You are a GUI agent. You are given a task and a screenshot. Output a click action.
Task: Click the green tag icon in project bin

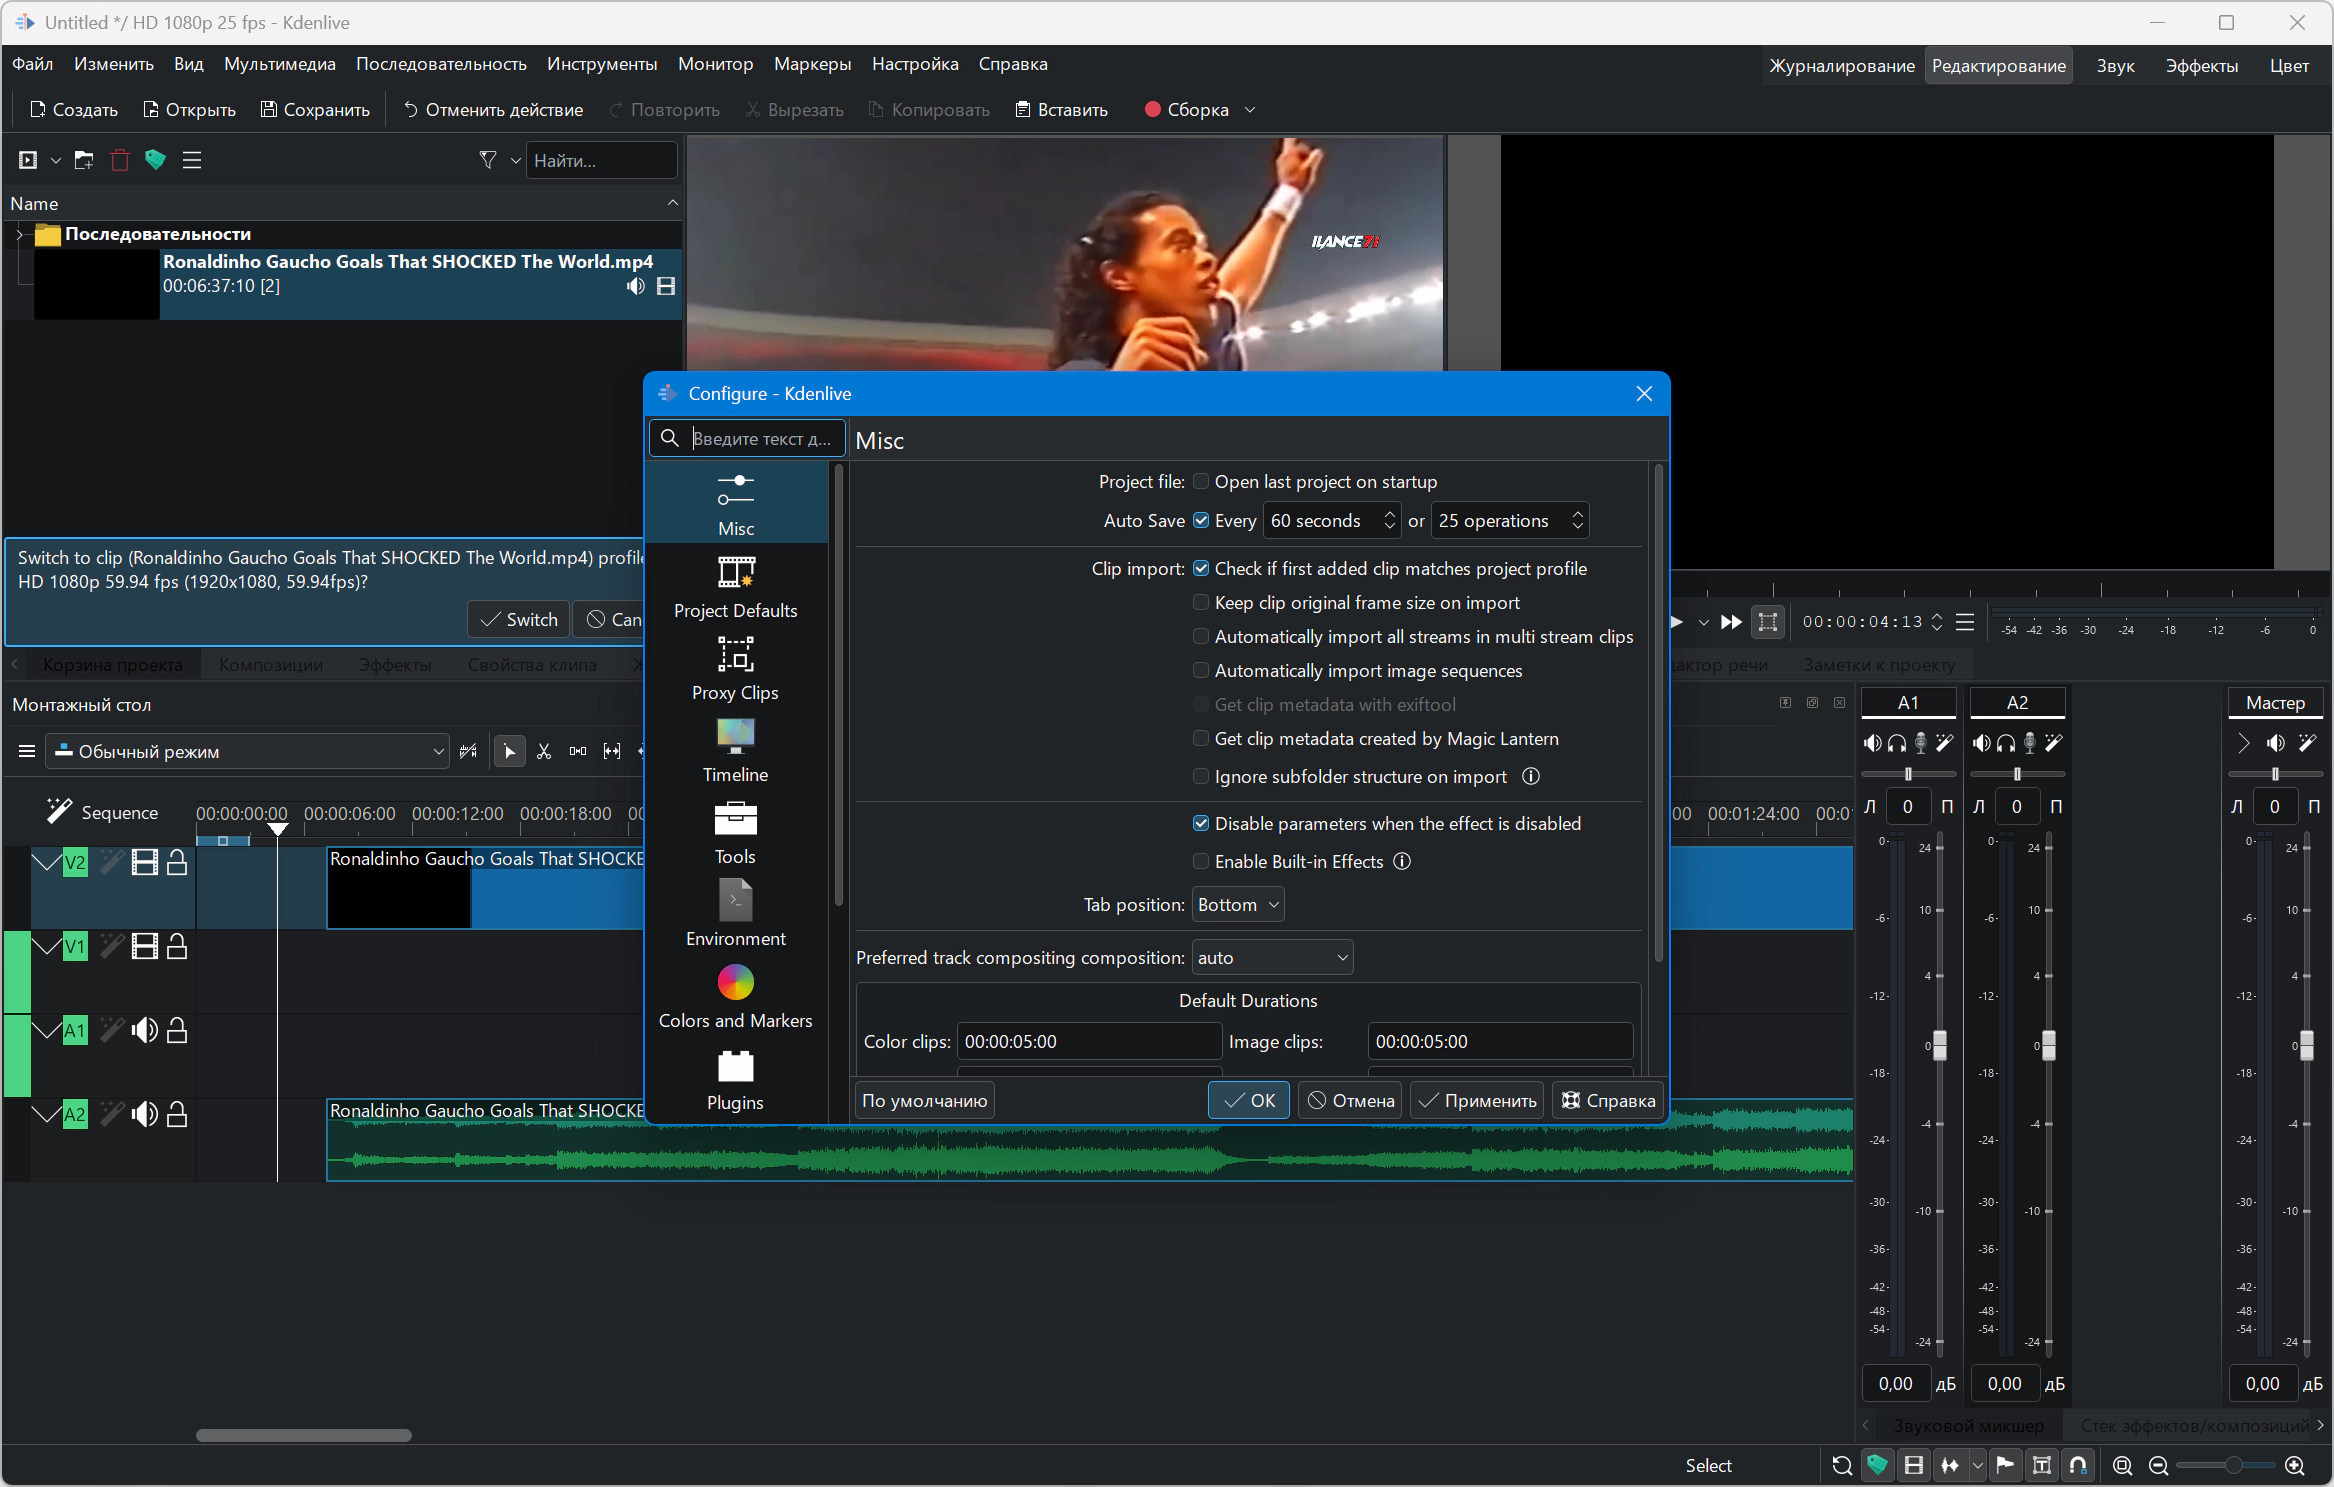tap(155, 160)
